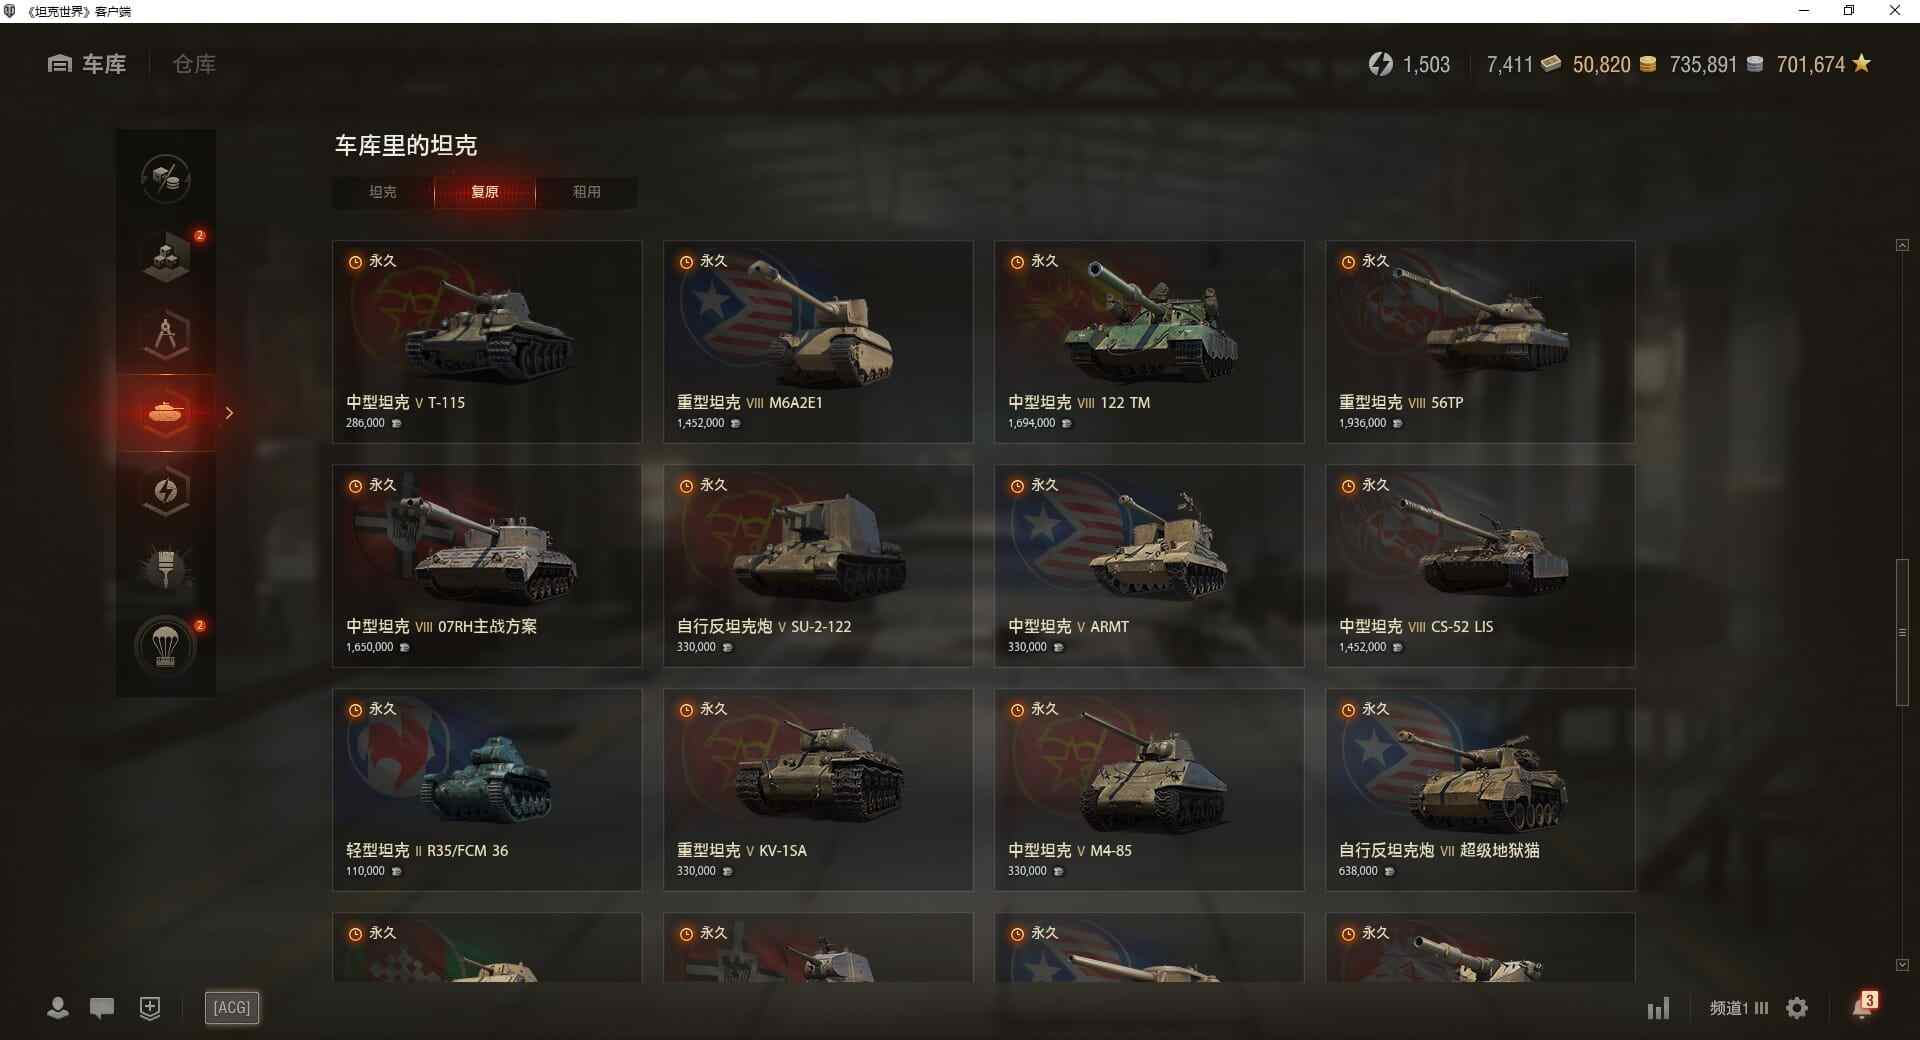
Task: Open the chat speech bubble icon
Action: (x=102, y=1008)
